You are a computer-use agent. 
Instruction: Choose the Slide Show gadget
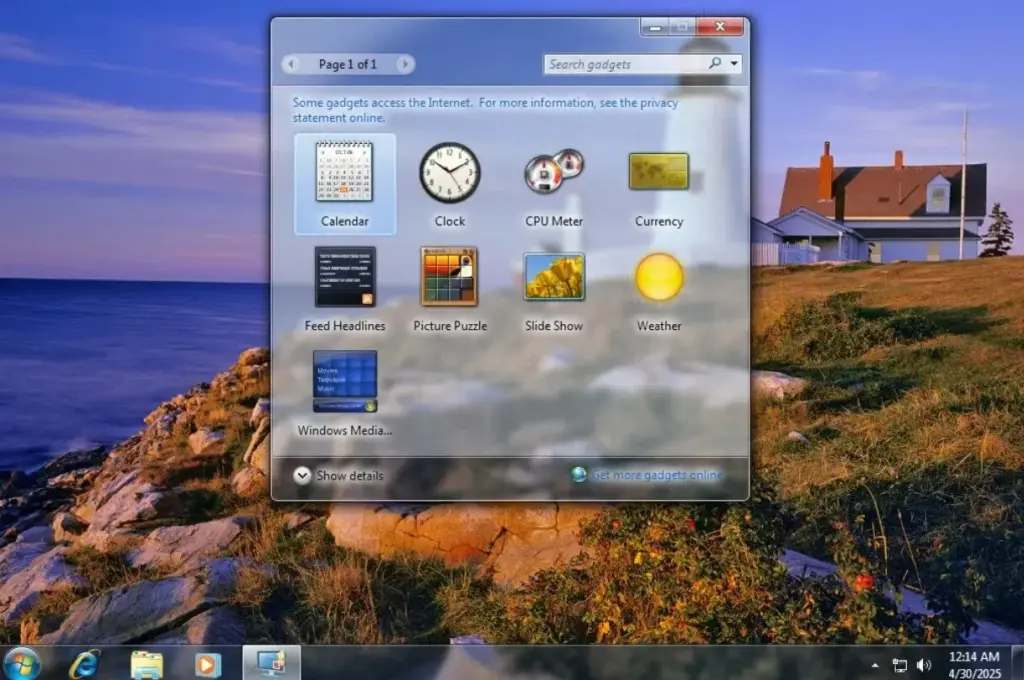pyautogui.click(x=554, y=277)
